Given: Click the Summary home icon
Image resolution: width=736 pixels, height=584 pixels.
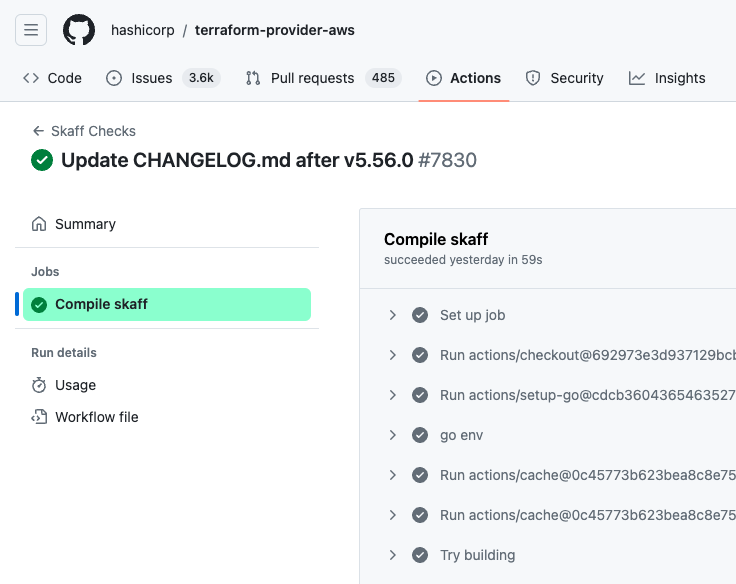Looking at the screenshot, I should (39, 224).
